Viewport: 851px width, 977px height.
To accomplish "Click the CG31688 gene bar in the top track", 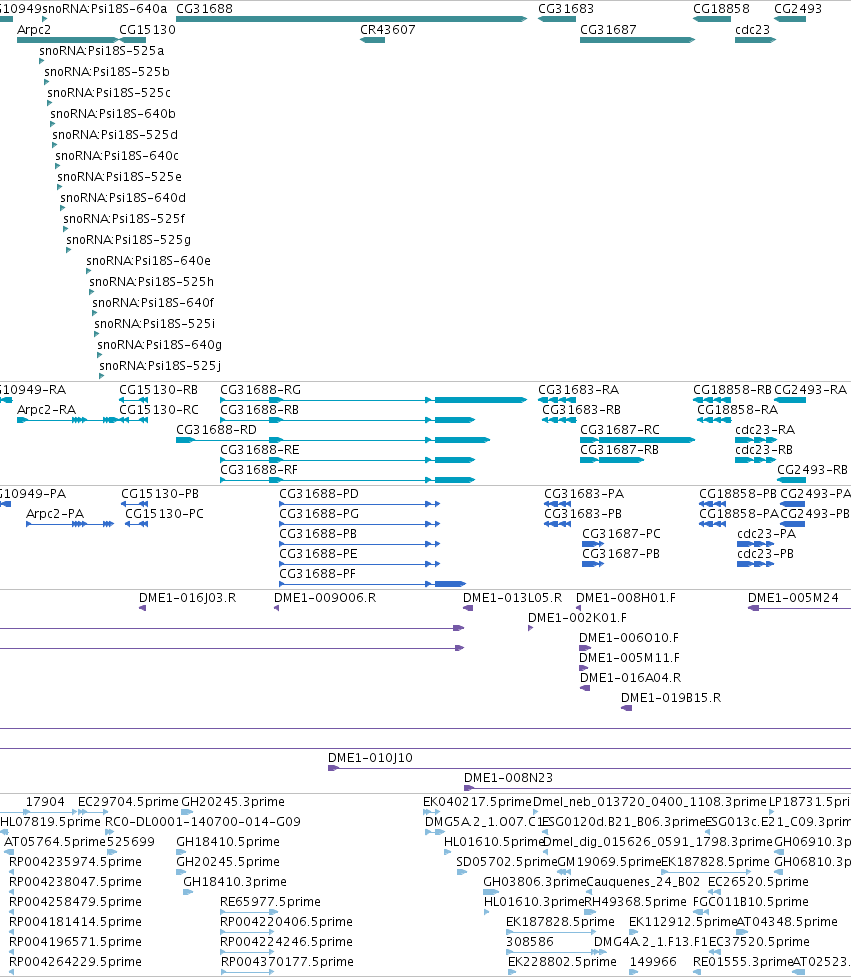I will (x=351, y=19).
